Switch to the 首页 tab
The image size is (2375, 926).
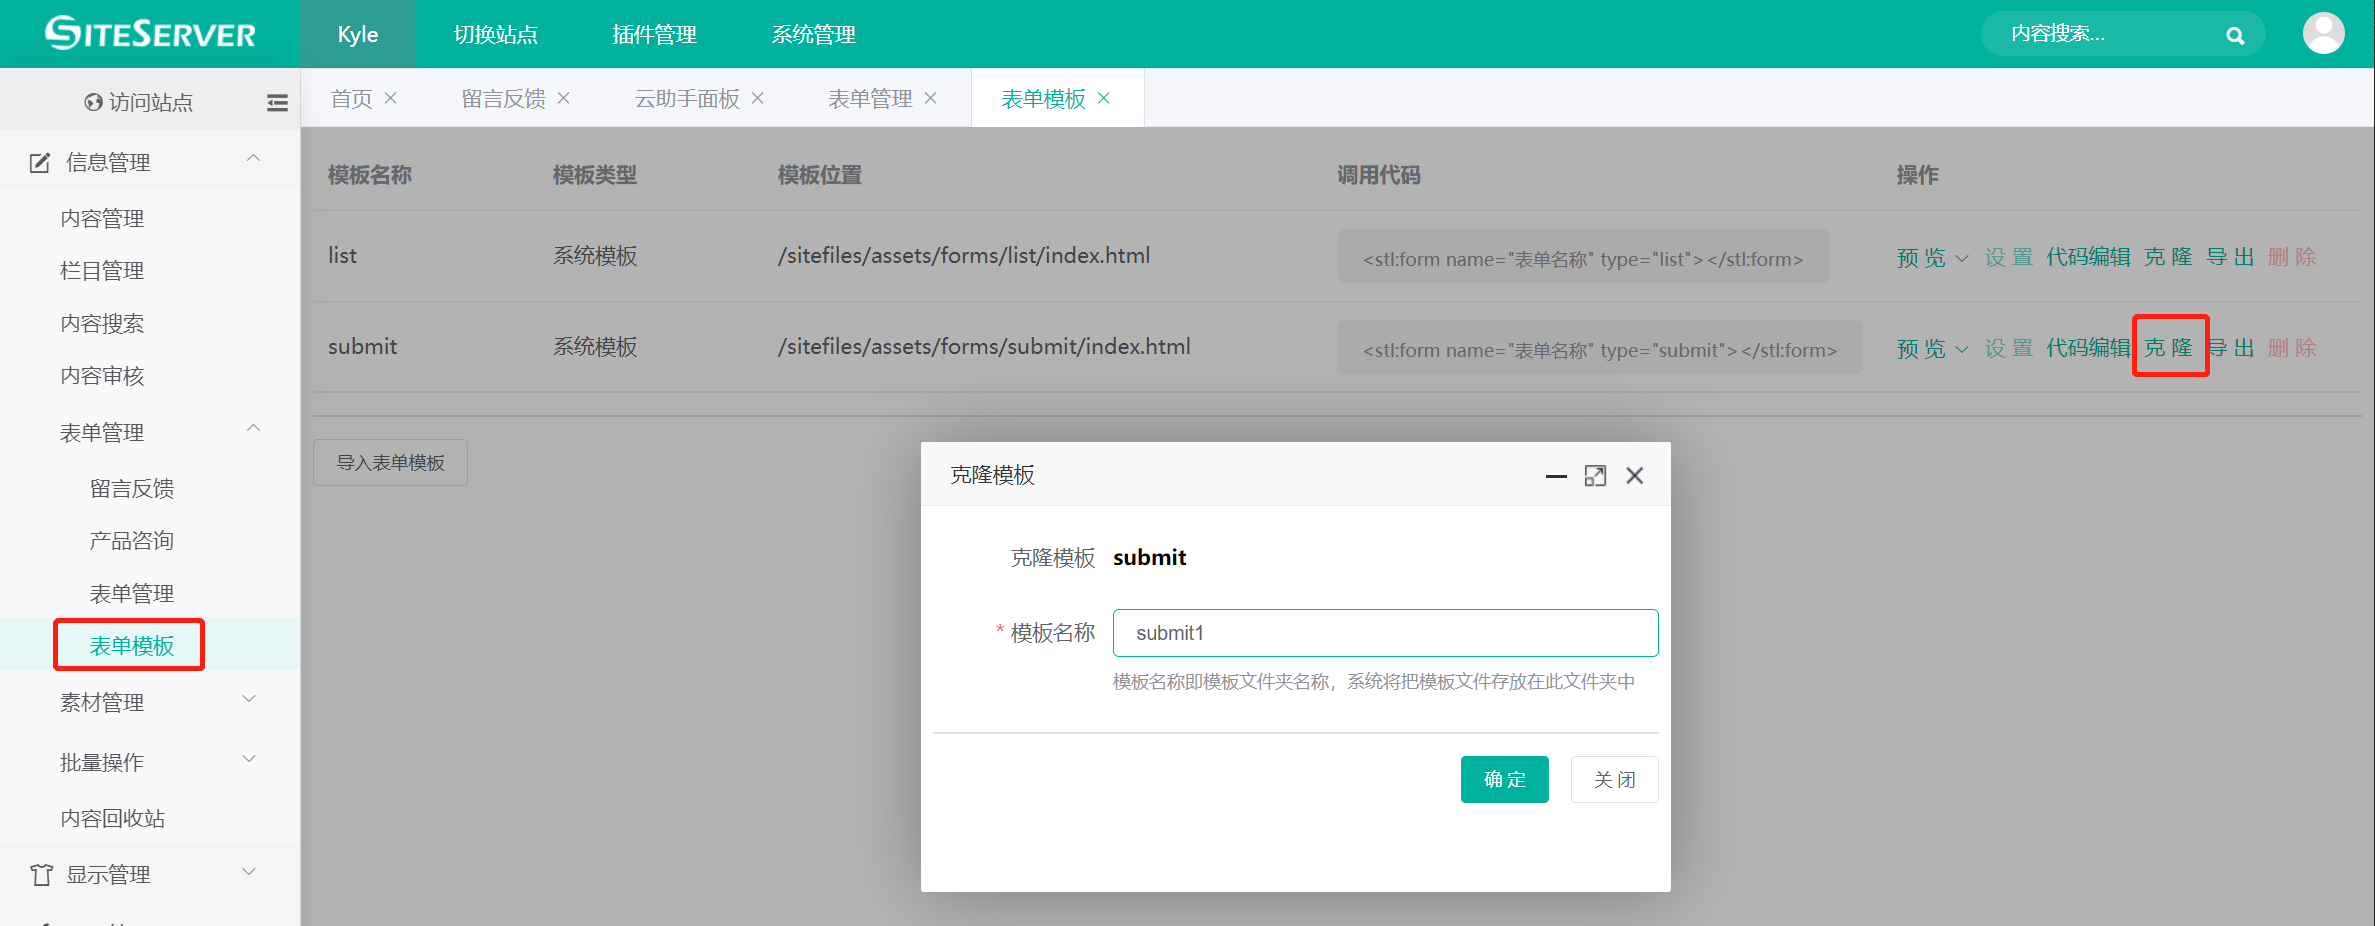point(351,98)
